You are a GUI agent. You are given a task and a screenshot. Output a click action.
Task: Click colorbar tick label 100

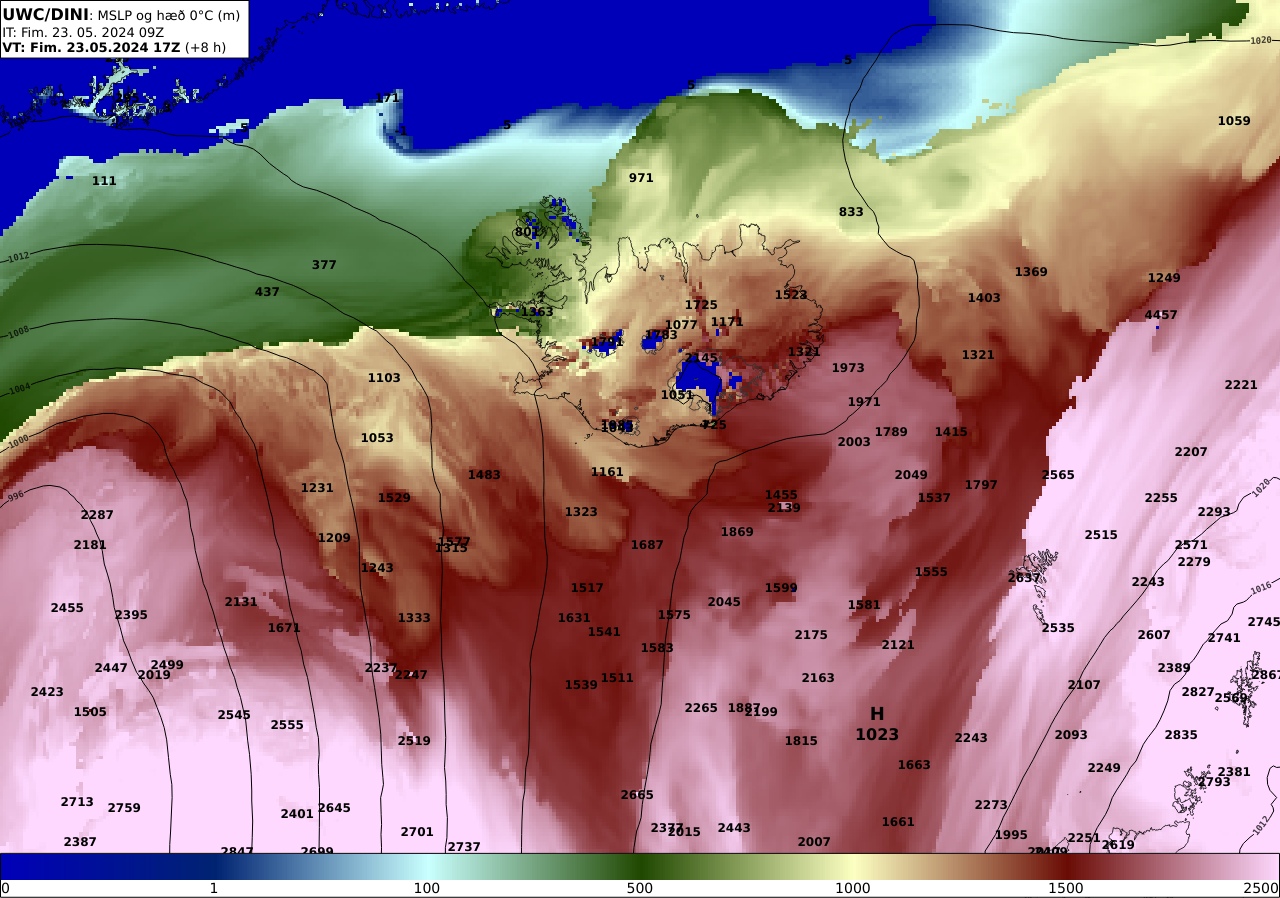[427, 888]
